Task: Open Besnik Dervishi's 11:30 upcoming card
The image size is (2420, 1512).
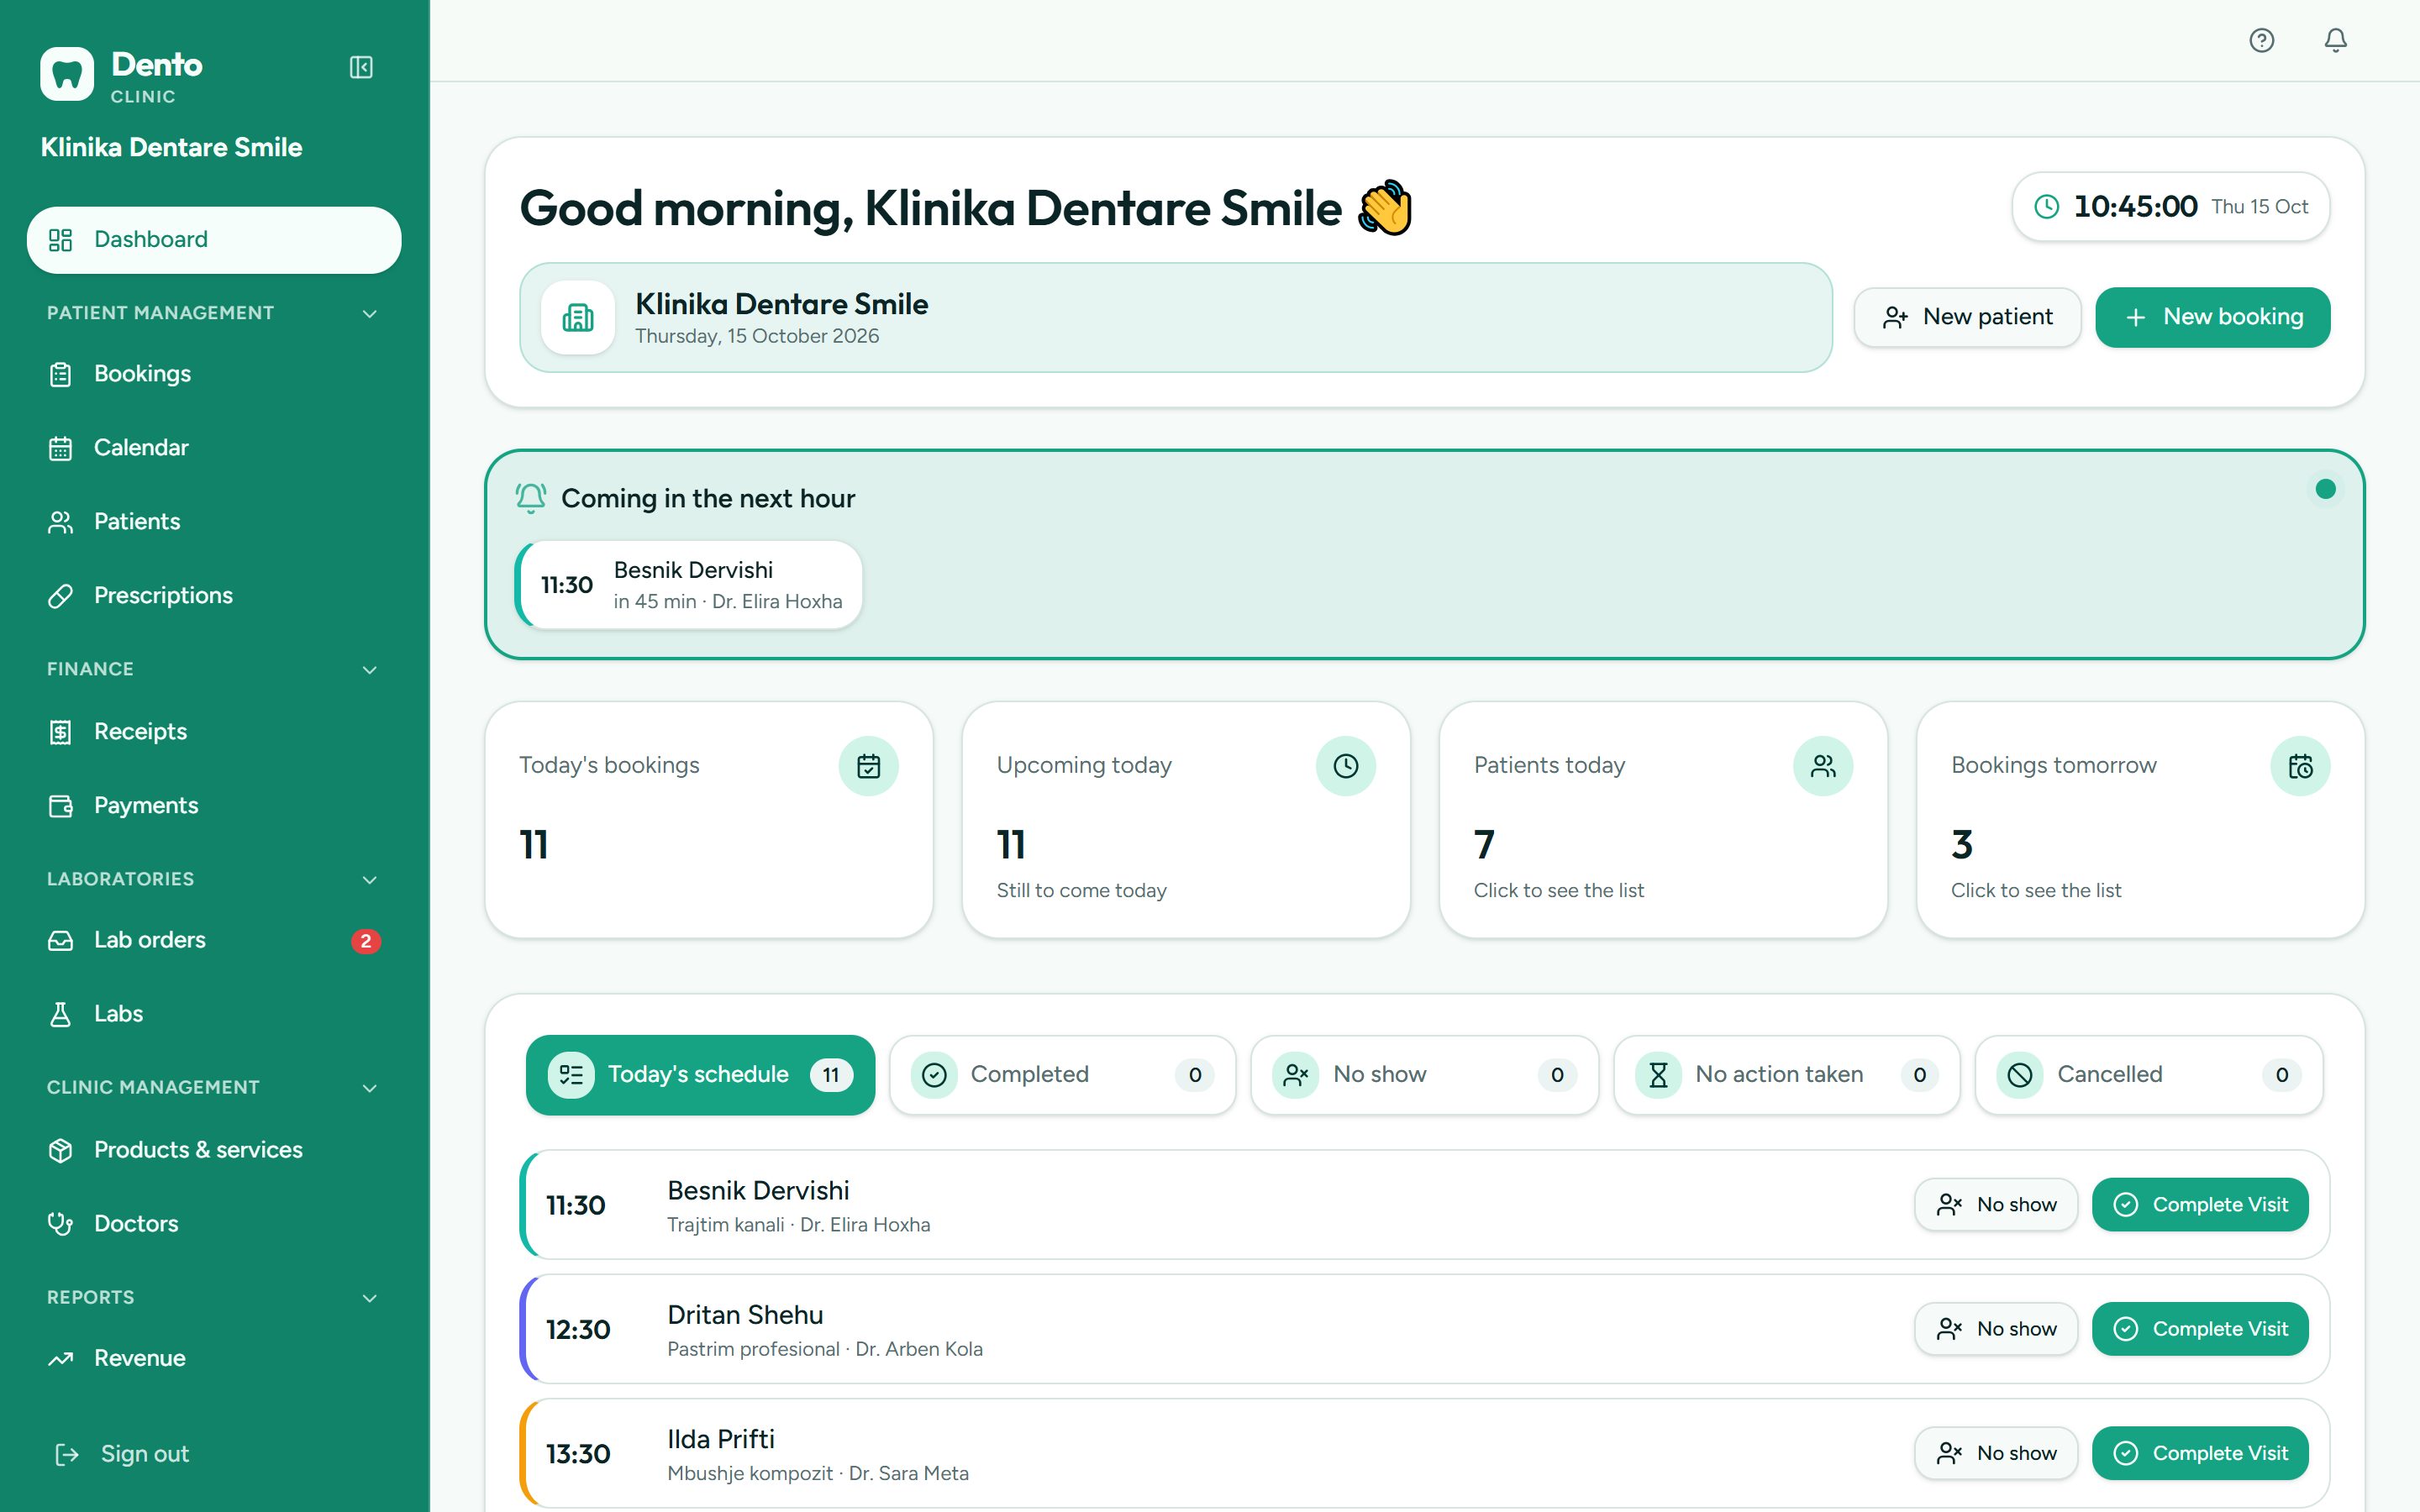Action: pos(689,585)
